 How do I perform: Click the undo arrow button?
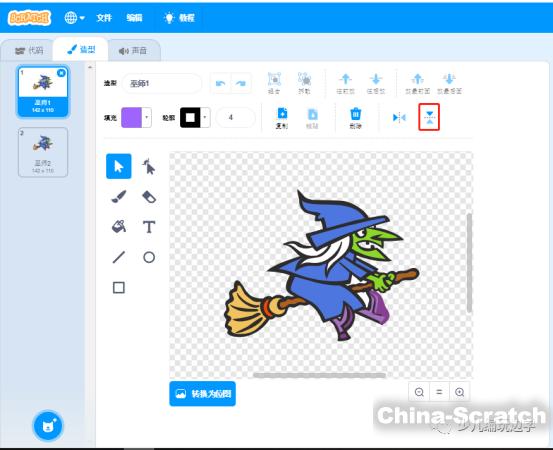click(x=221, y=83)
